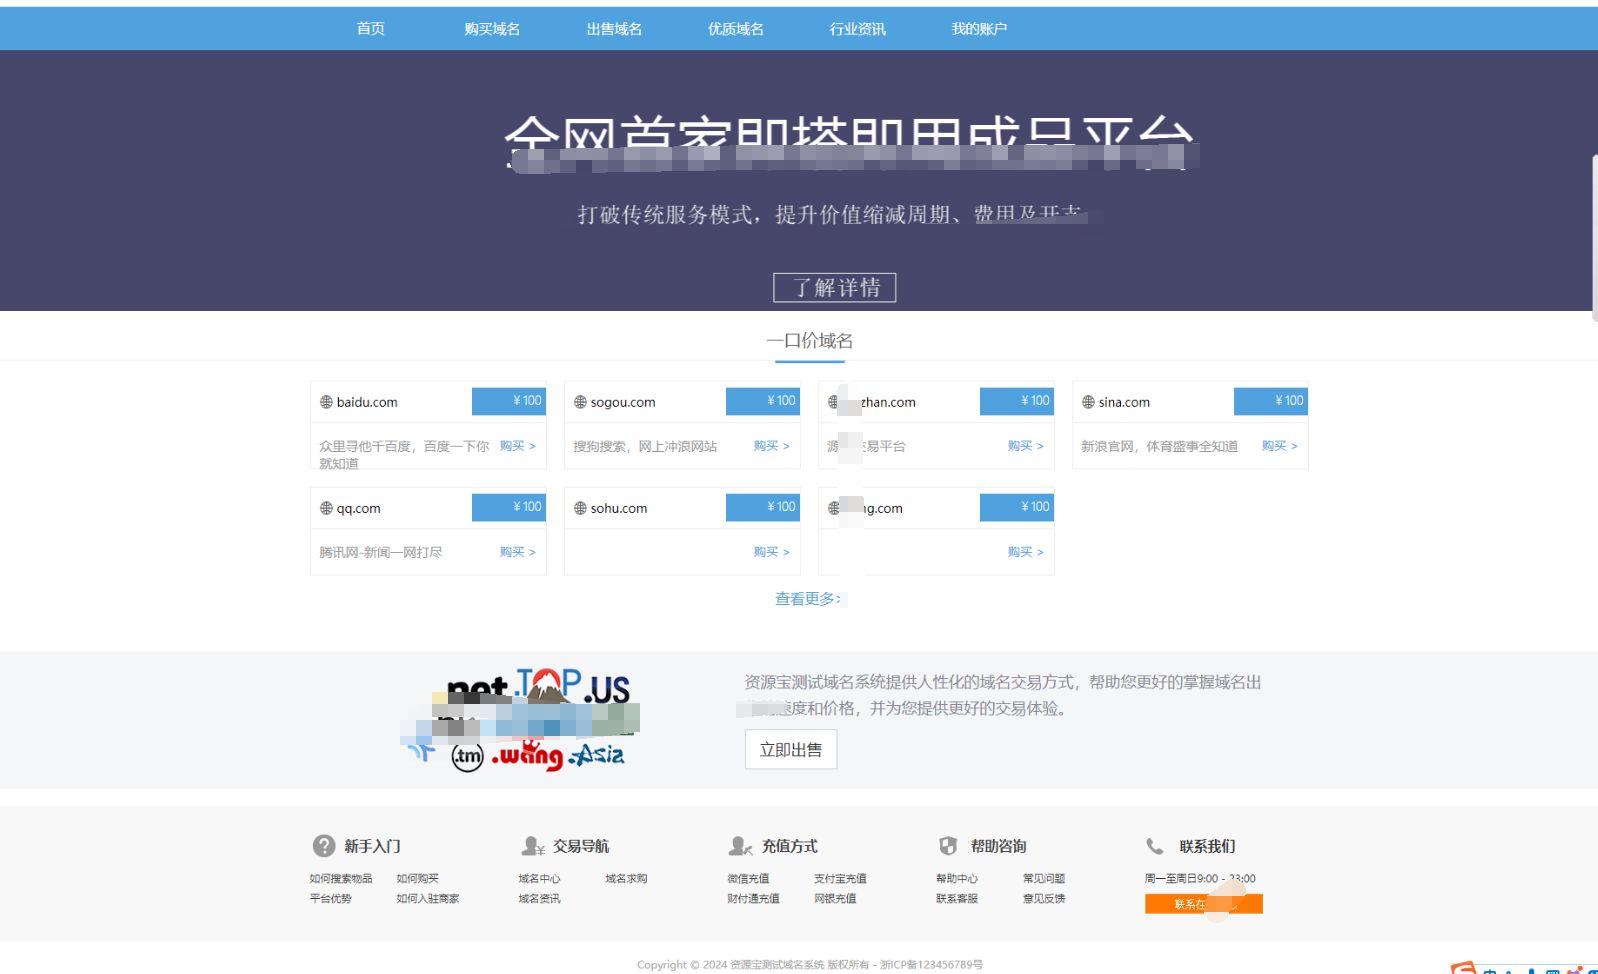Click the user icon by 充值方式
This screenshot has height=974, width=1598.
tap(740, 846)
